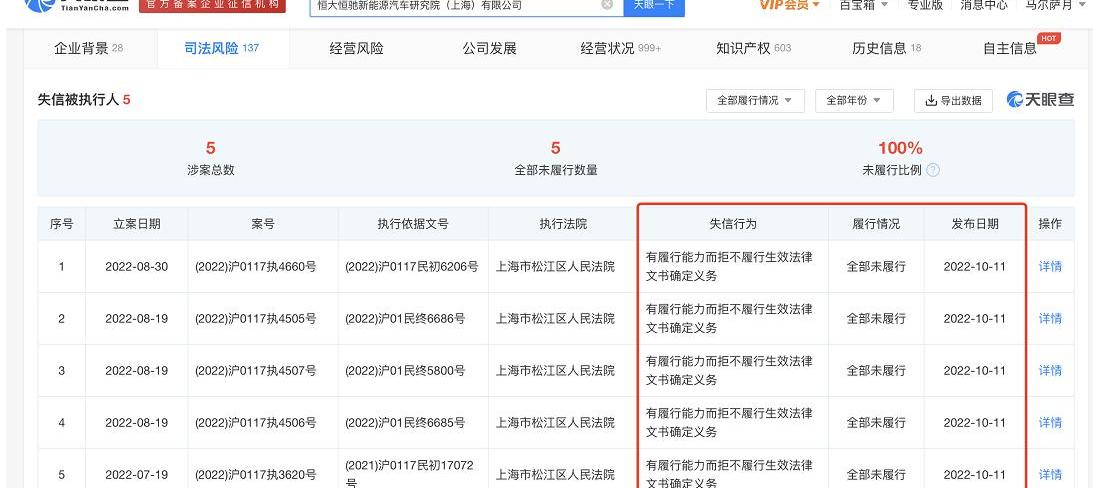Open 消息中心 in the top bar

(x=984, y=6)
